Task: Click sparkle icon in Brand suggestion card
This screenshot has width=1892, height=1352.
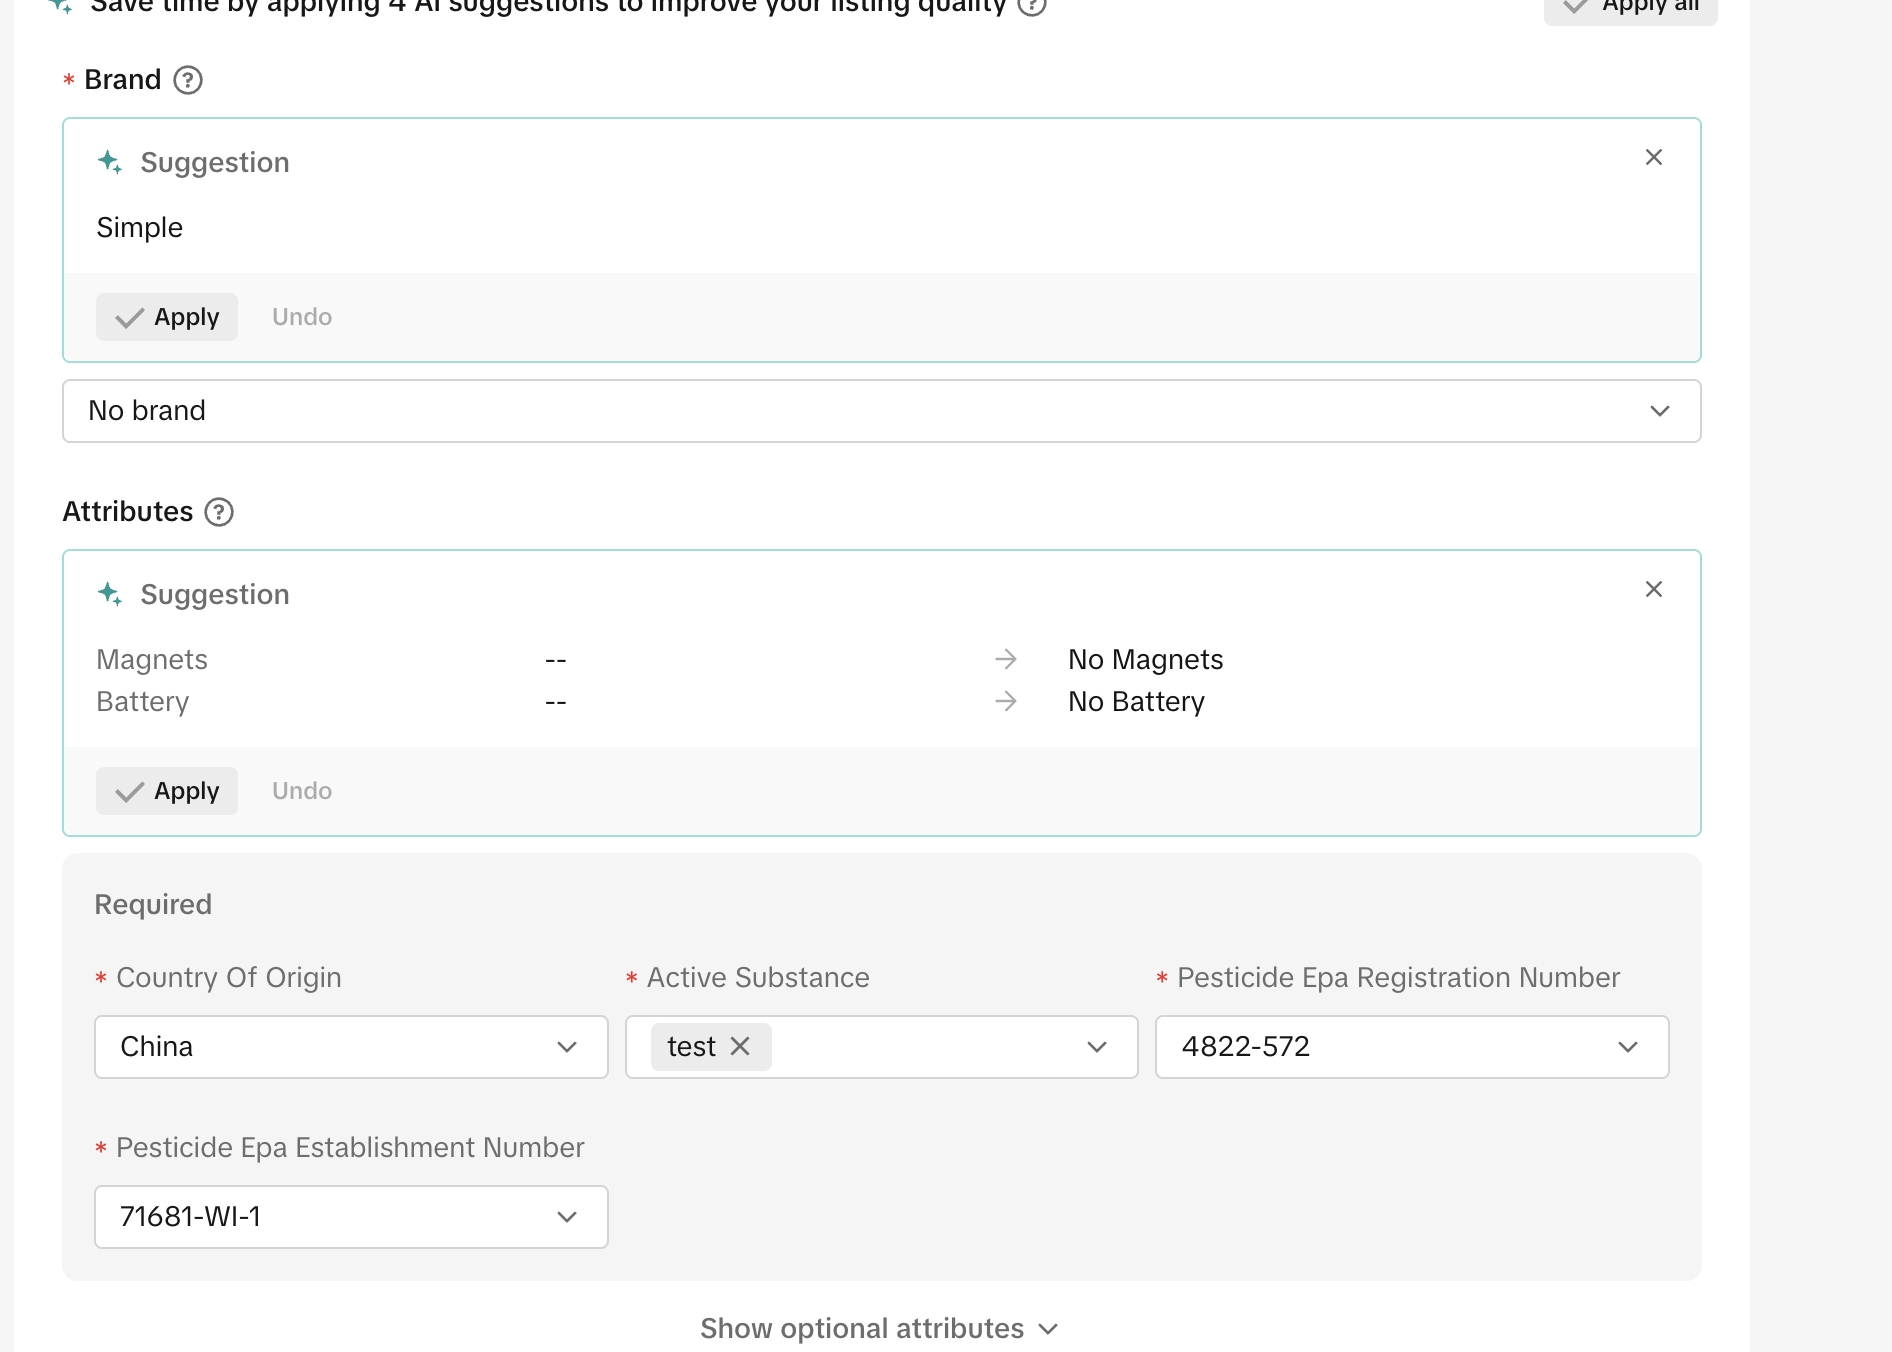Action: click(x=110, y=162)
